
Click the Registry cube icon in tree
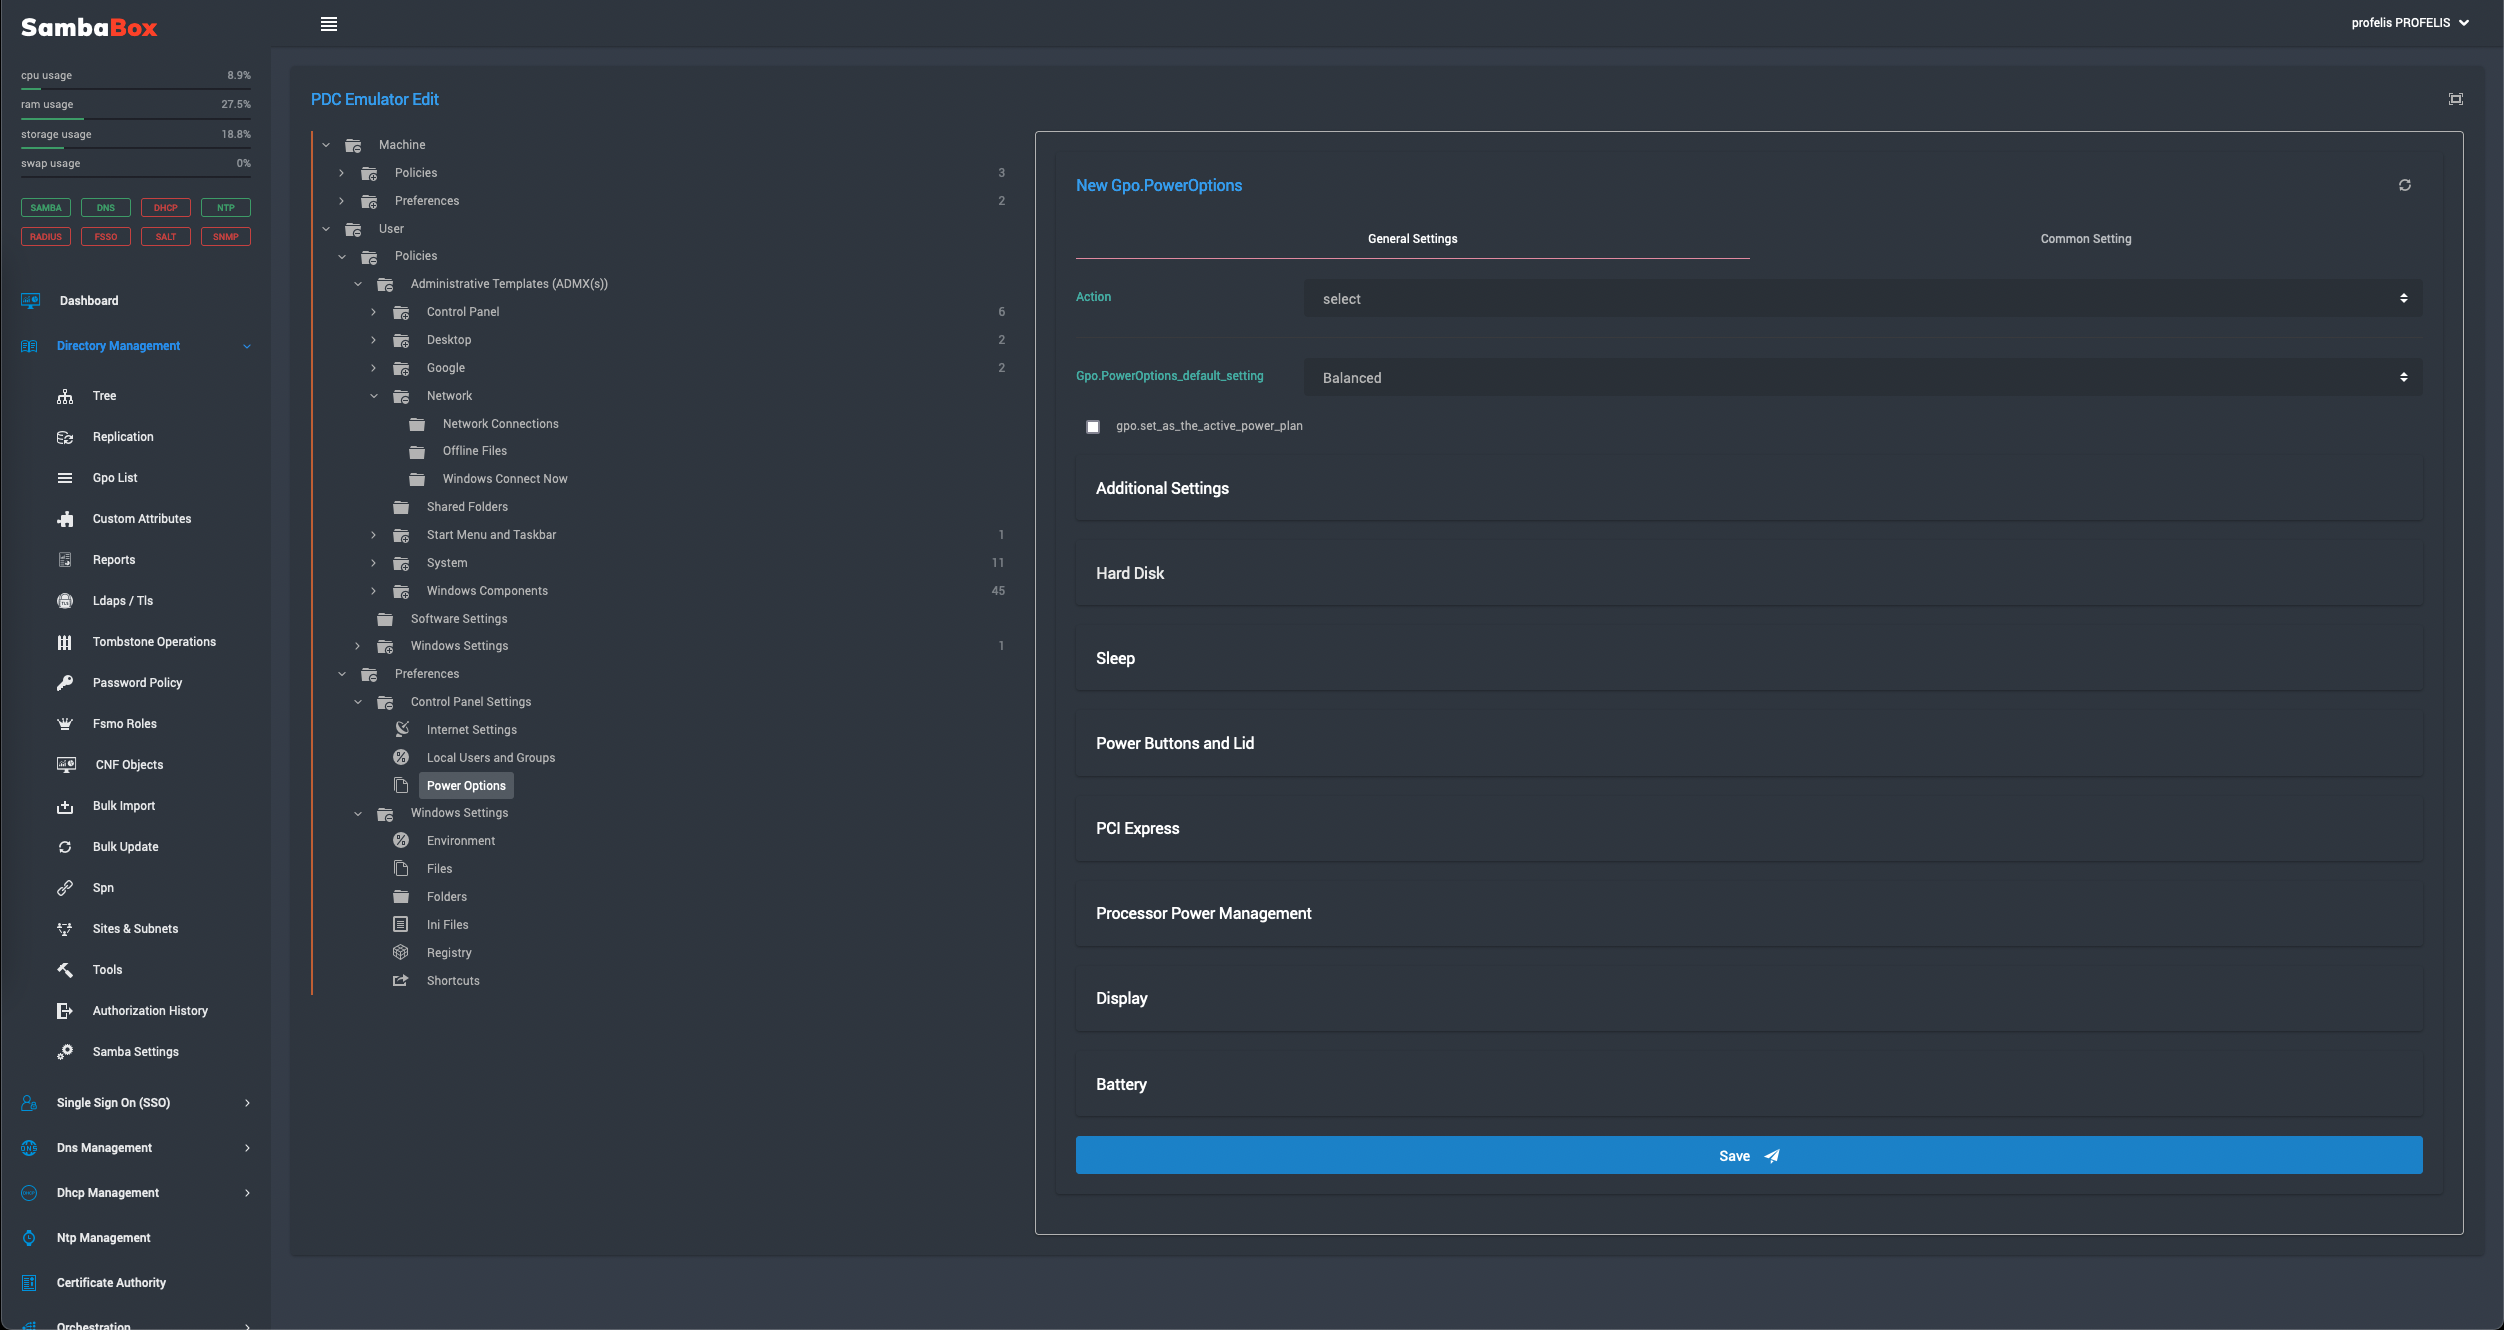click(x=401, y=952)
